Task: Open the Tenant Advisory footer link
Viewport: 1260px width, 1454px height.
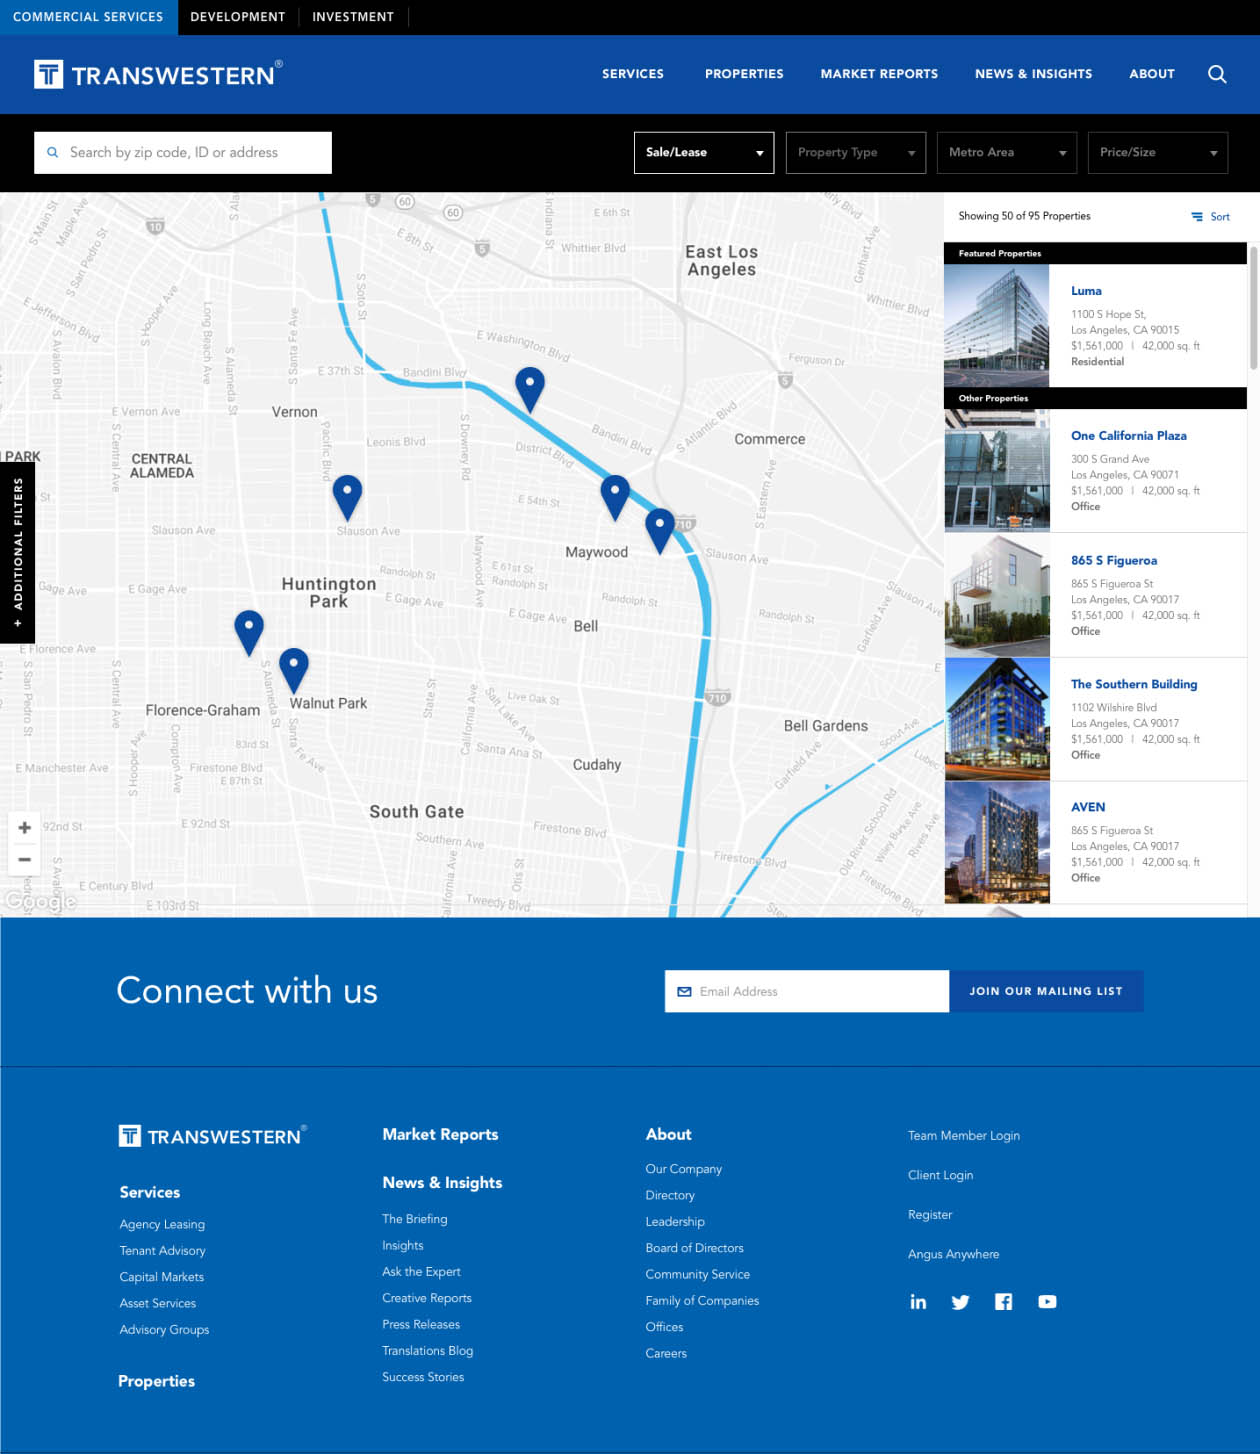Action: pos(162,1251)
